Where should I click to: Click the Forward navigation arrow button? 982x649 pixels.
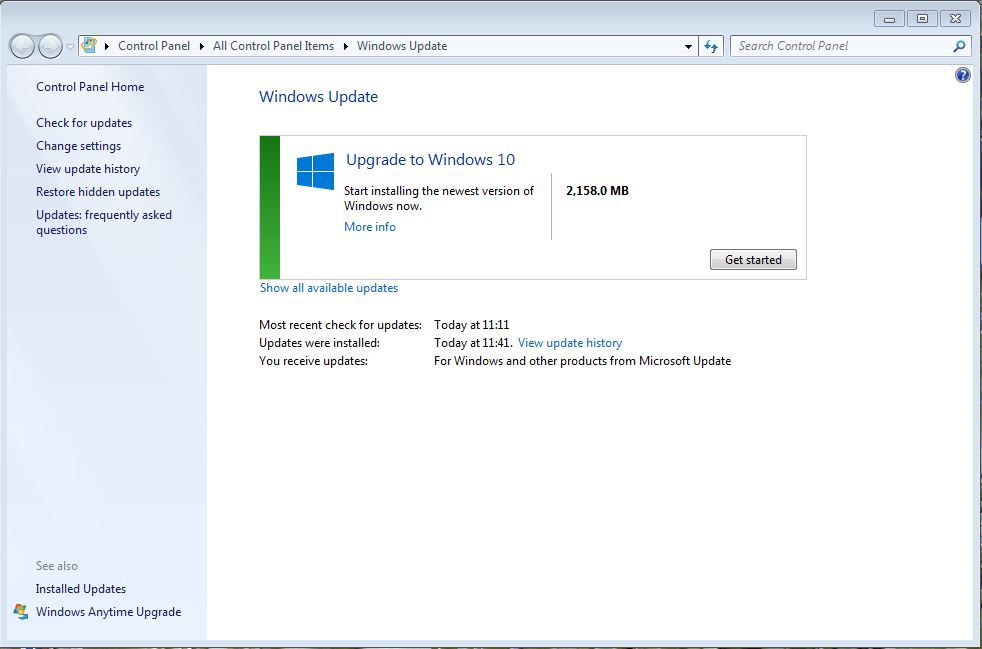click(x=50, y=46)
